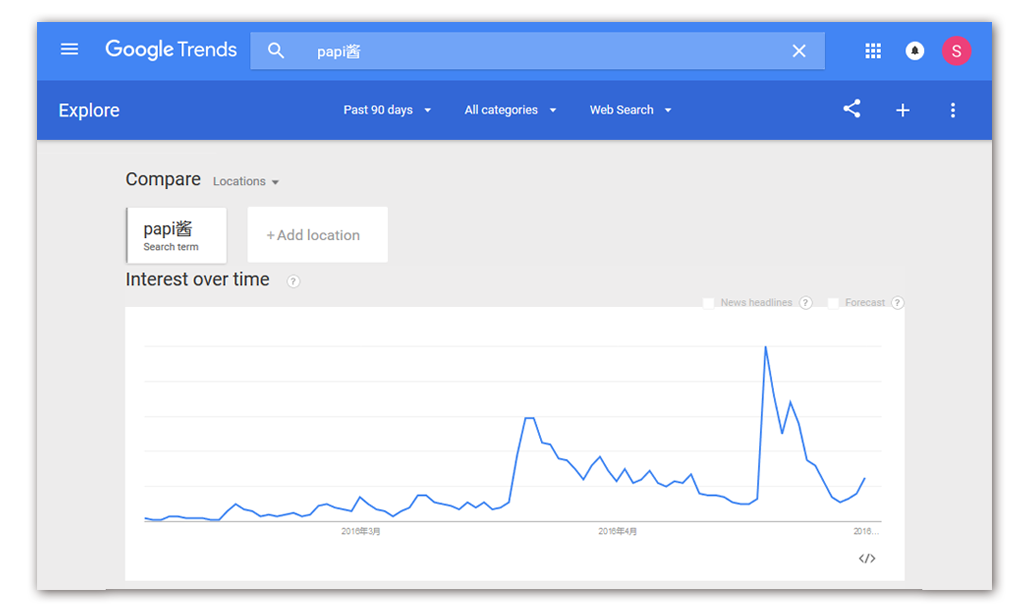Open the Web Search dropdown
This screenshot has width=1029, height=612.
pos(630,110)
